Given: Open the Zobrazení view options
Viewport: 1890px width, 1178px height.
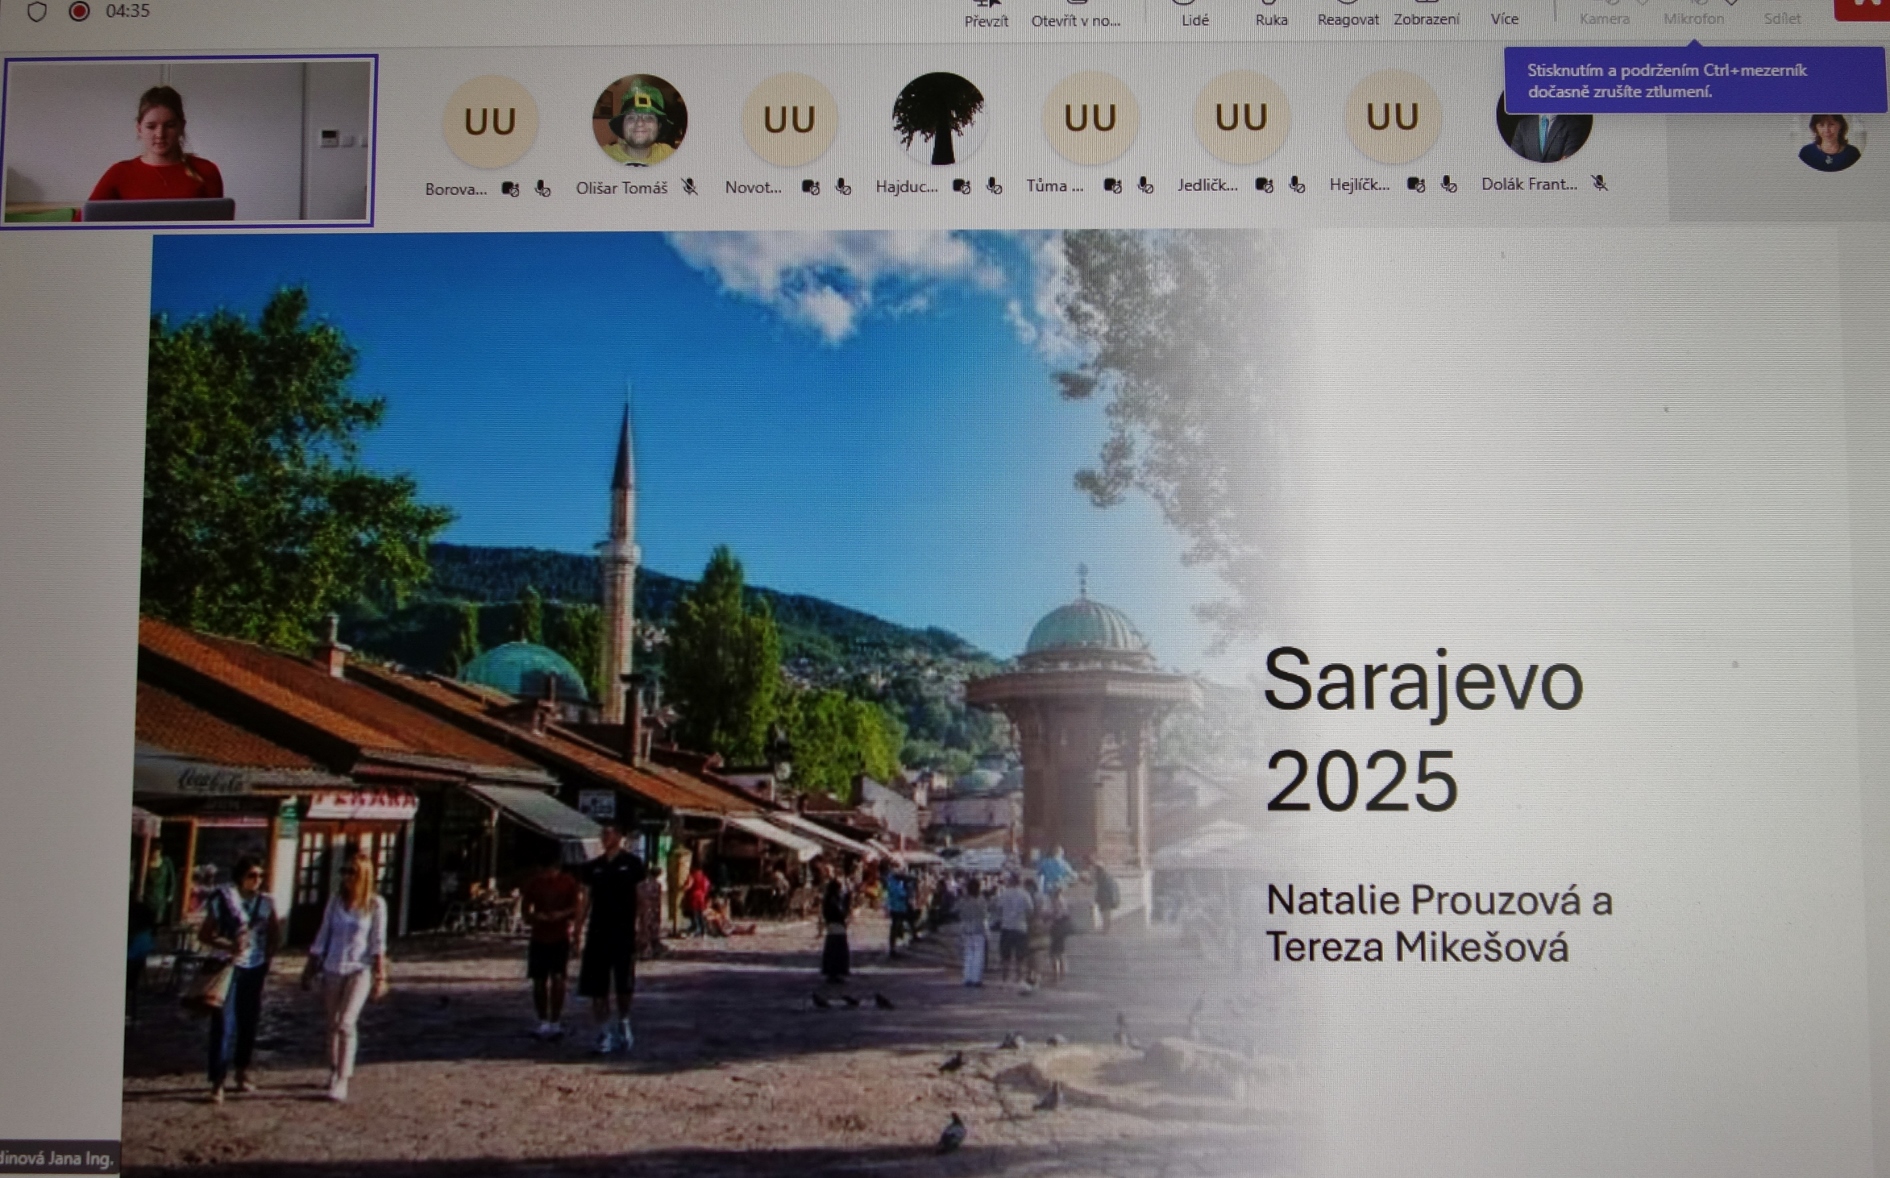Looking at the screenshot, I should [1426, 14].
